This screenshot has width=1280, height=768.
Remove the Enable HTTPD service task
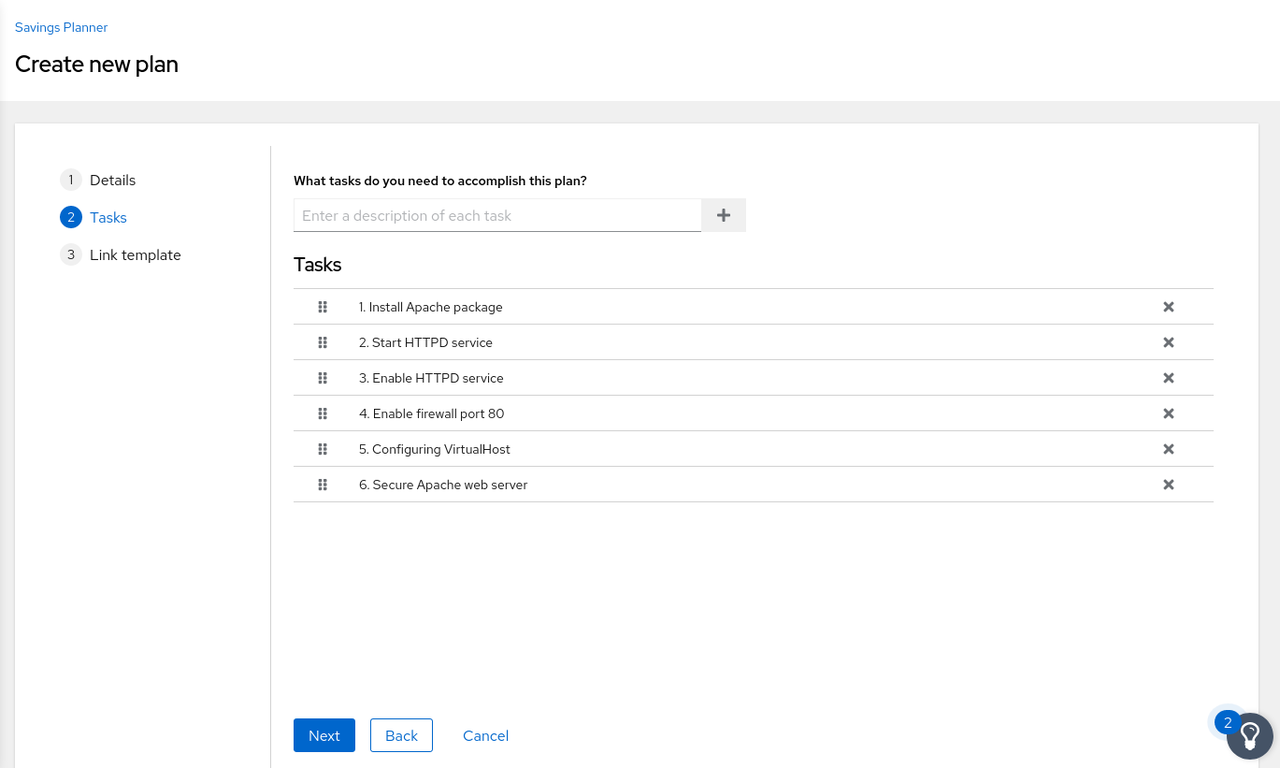coord(1168,378)
